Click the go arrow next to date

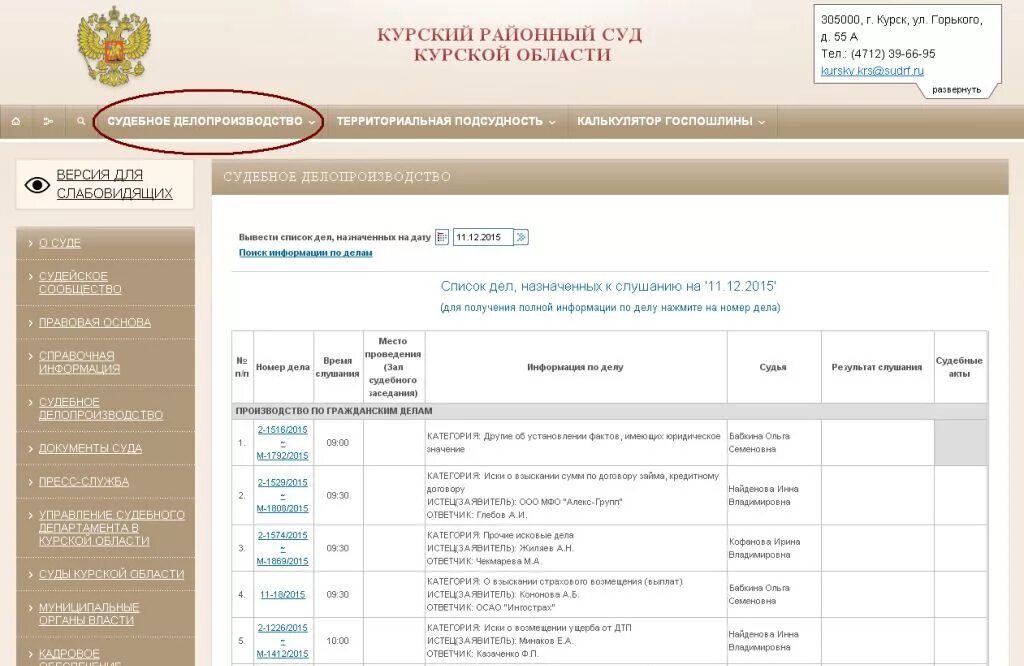point(521,237)
